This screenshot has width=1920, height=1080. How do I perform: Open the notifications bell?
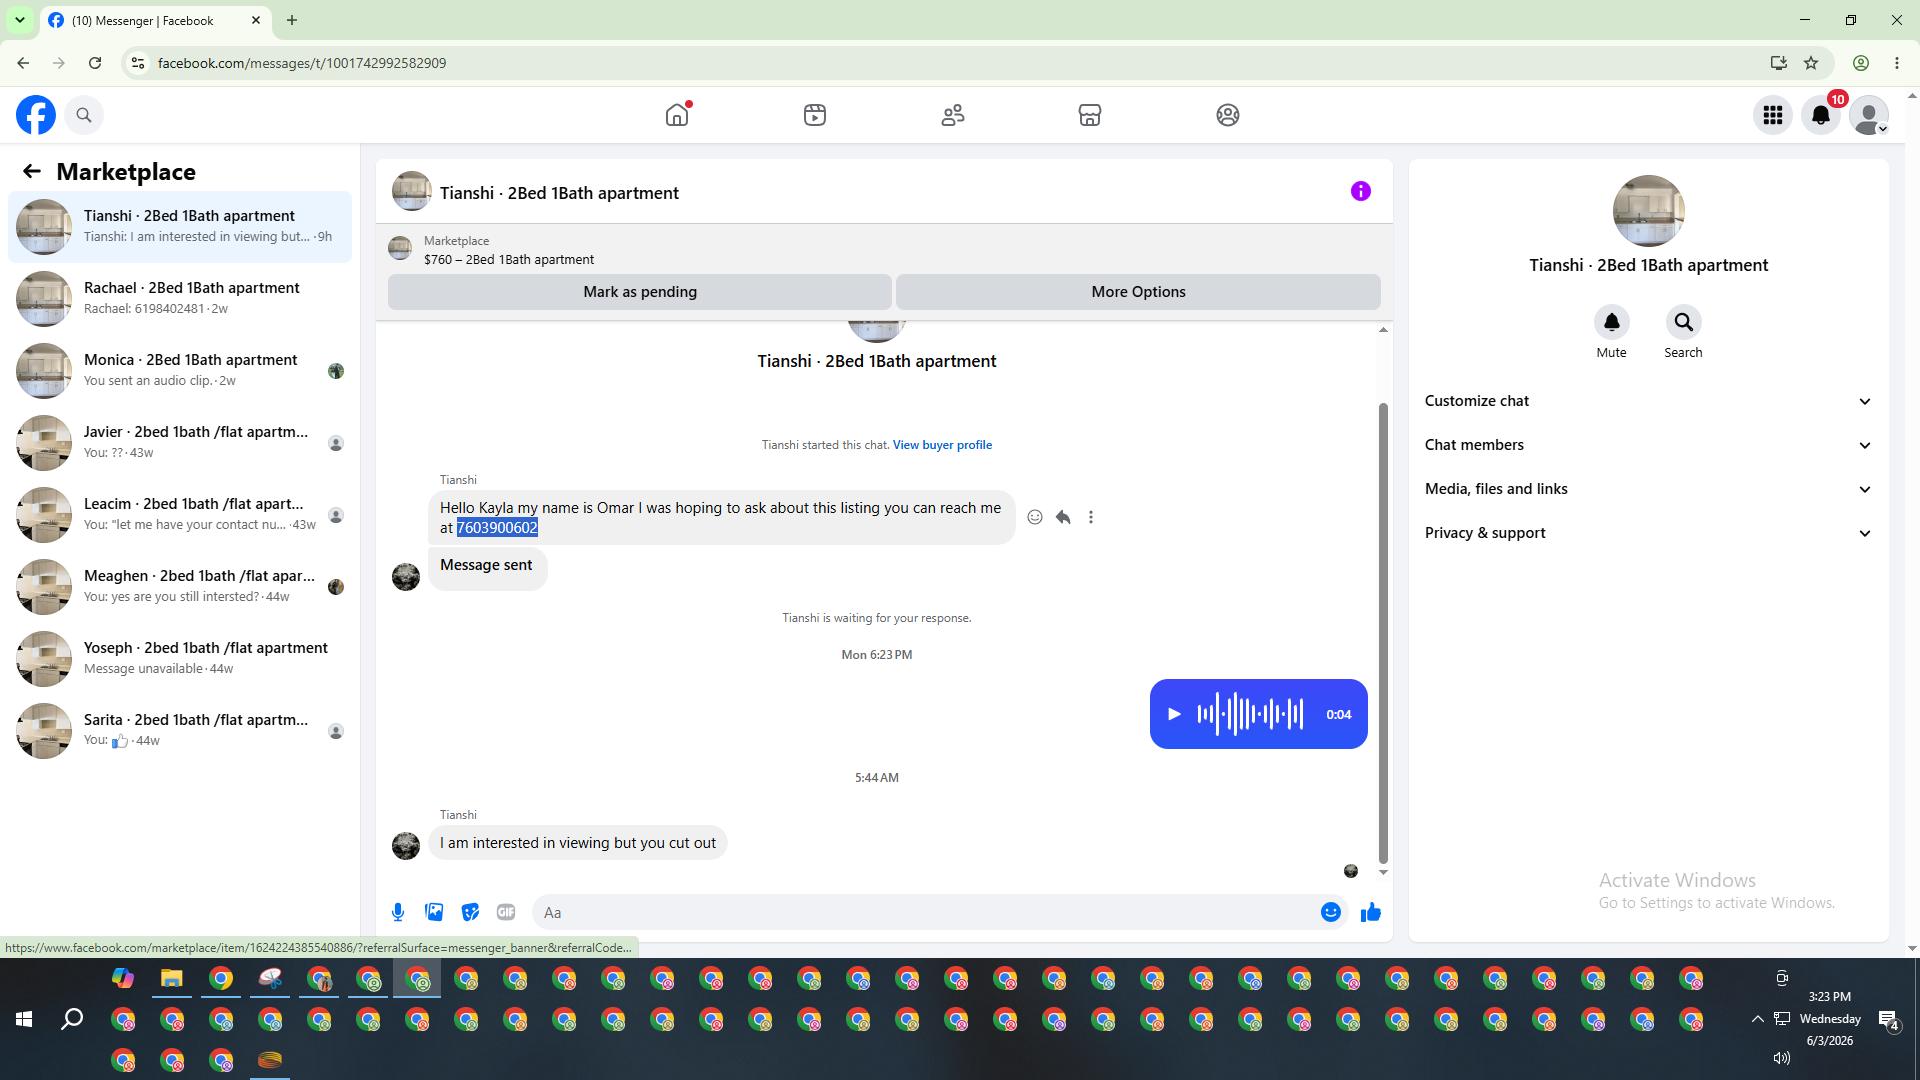pos(1821,115)
